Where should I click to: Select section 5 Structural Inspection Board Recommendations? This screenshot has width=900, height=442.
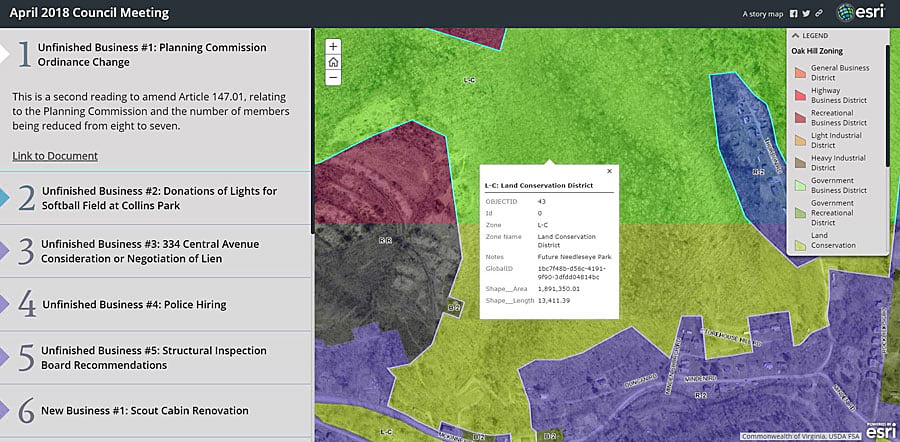[155, 358]
